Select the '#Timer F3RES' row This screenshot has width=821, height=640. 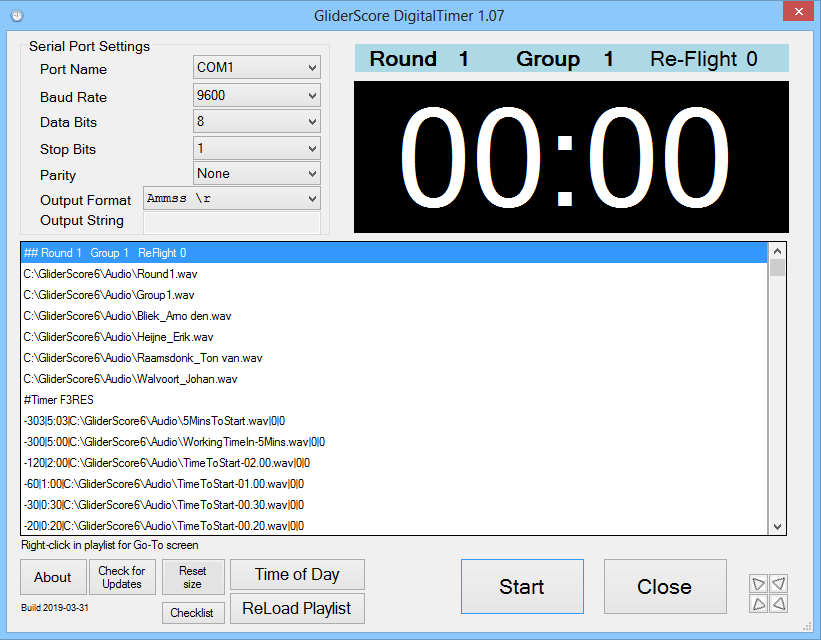394,400
